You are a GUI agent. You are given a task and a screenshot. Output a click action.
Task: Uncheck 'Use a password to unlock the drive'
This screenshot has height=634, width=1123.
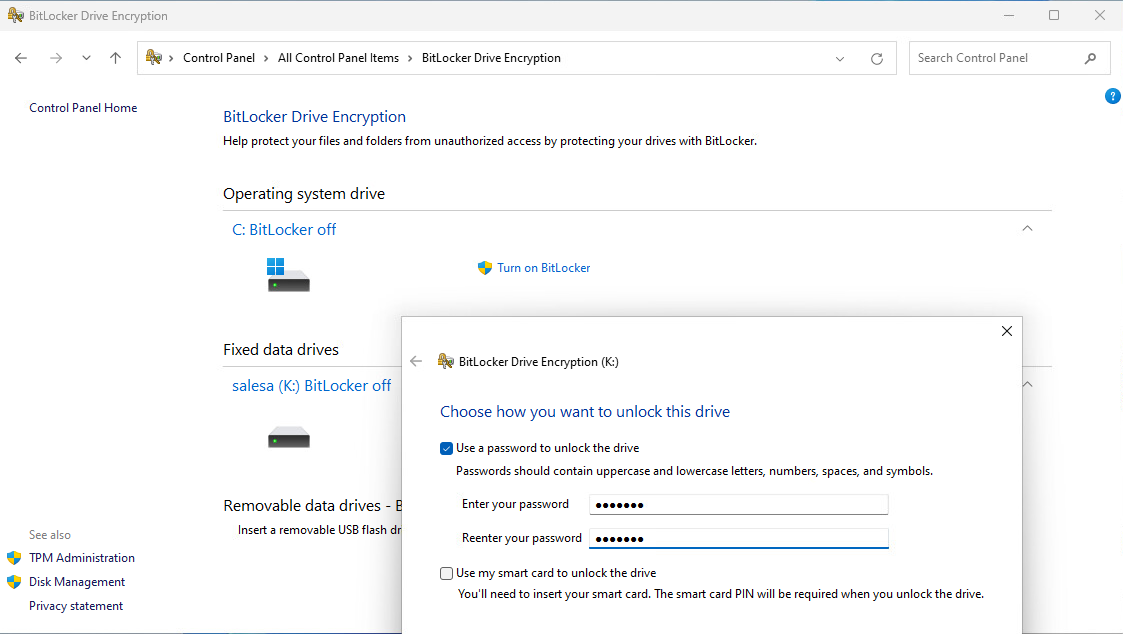pos(446,448)
